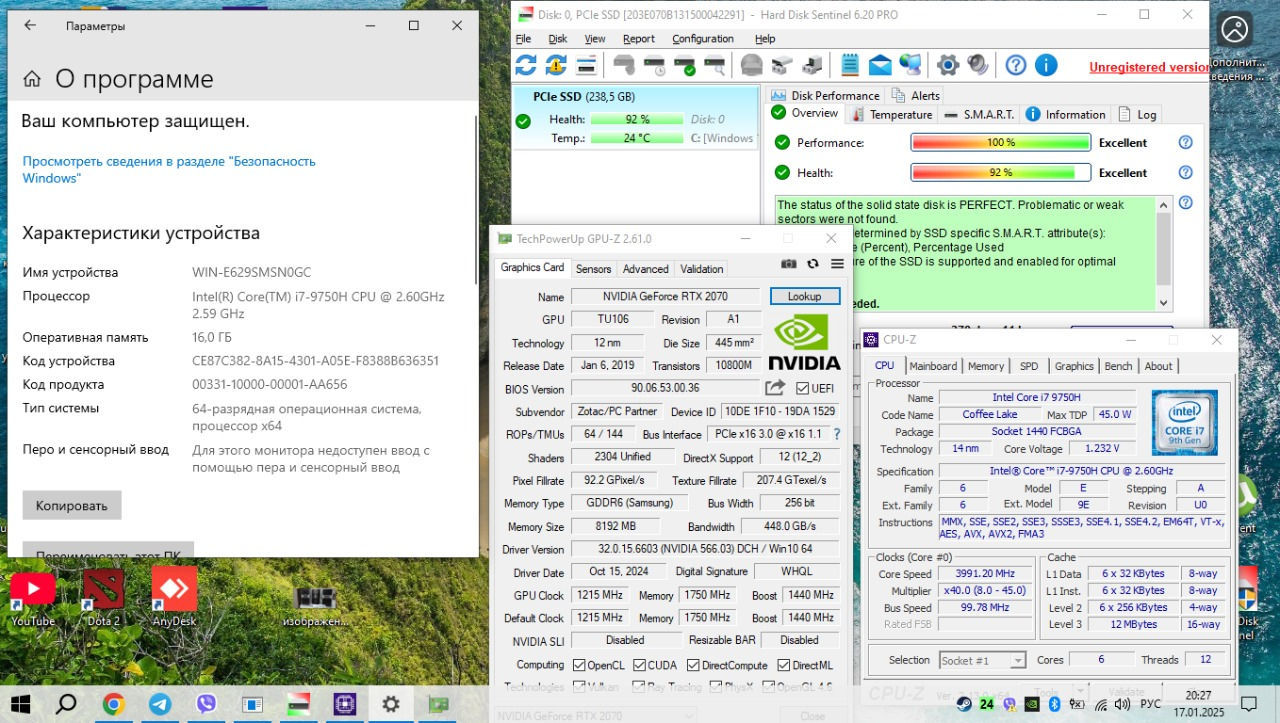Screen dimensions: 1280x723
Task: Click the Lookup button in GPU-Z
Action: coord(804,296)
